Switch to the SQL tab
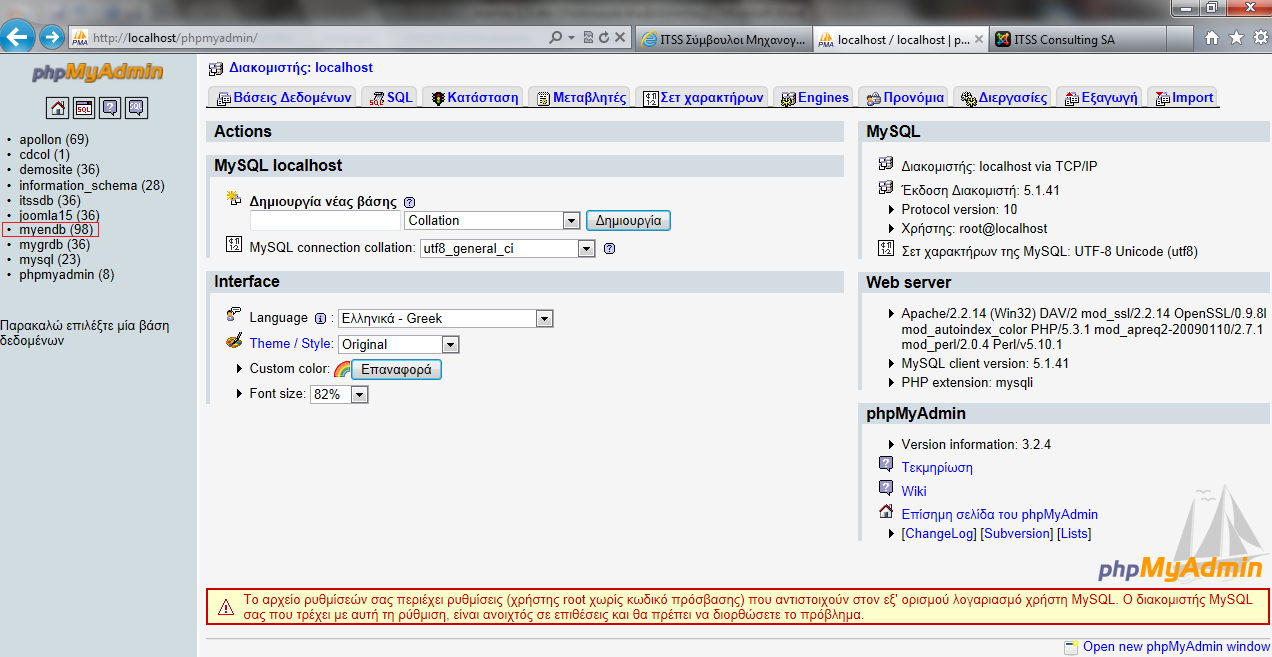This screenshot has width=1272, height=657. pyautogui.click(x=390, y=97)
